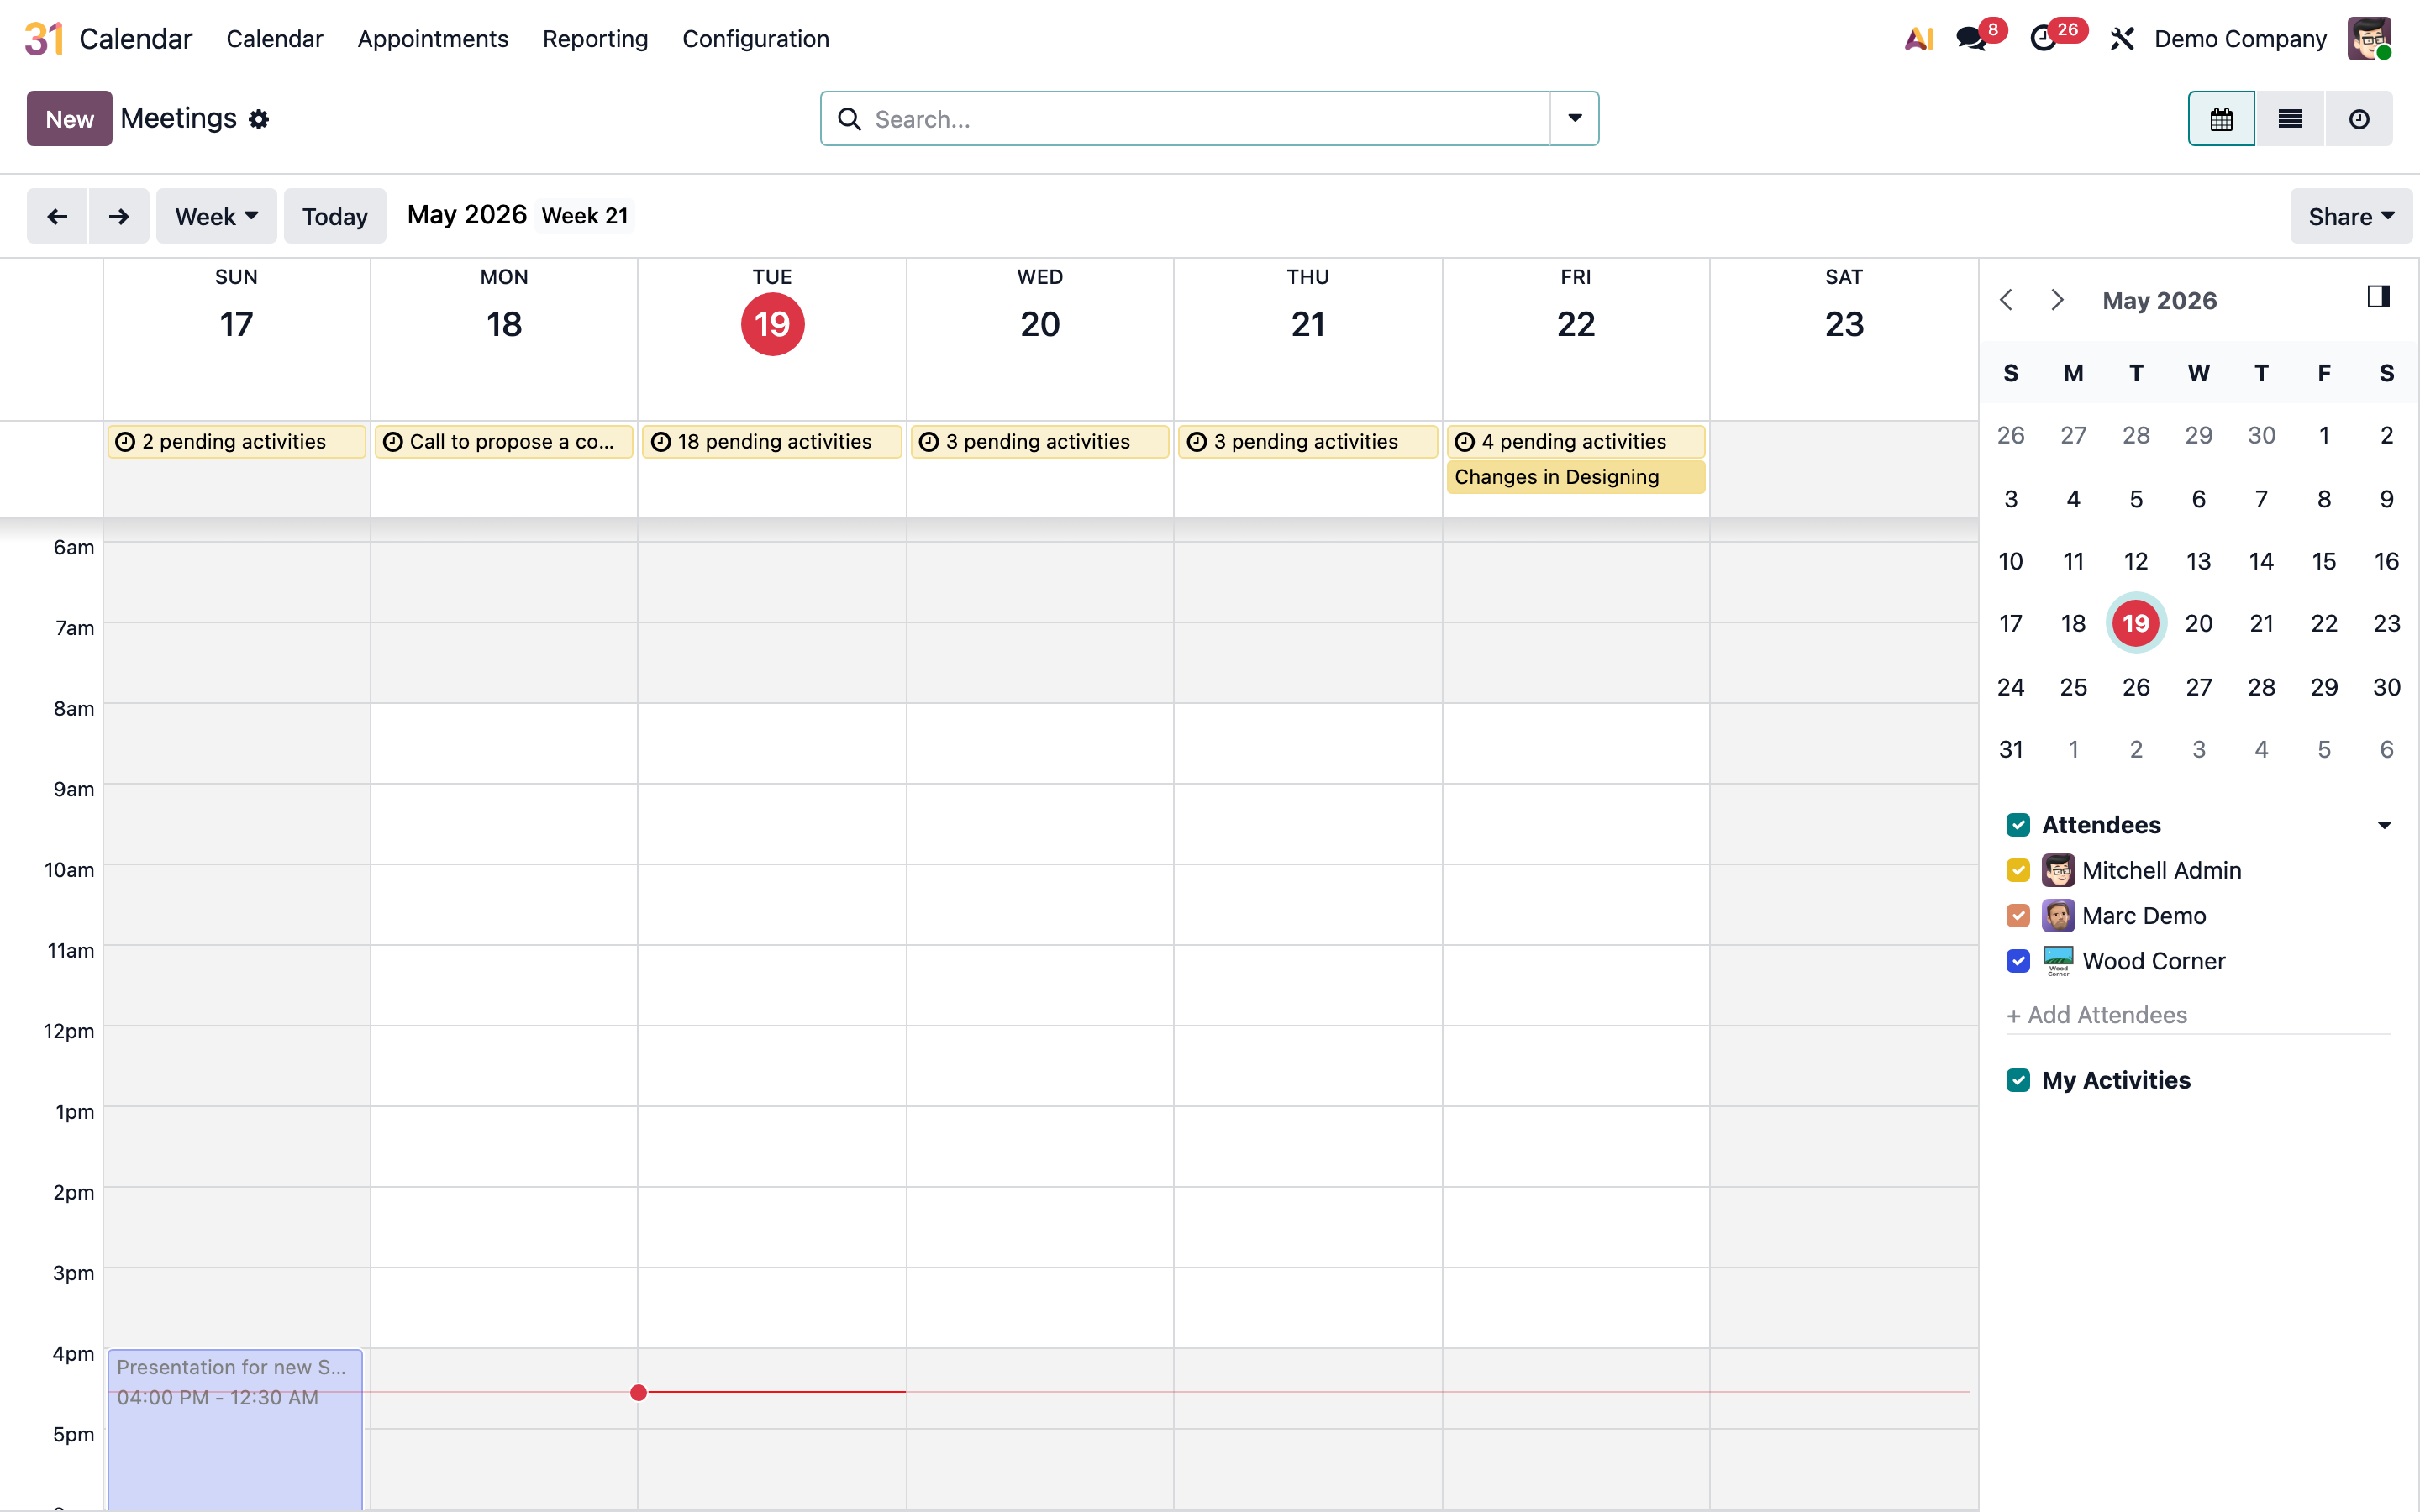The width and height of the screenshot is (2420, 1512).
Task: Open 3 pending activities on Thursday
Action: (x=1308, y=441)
